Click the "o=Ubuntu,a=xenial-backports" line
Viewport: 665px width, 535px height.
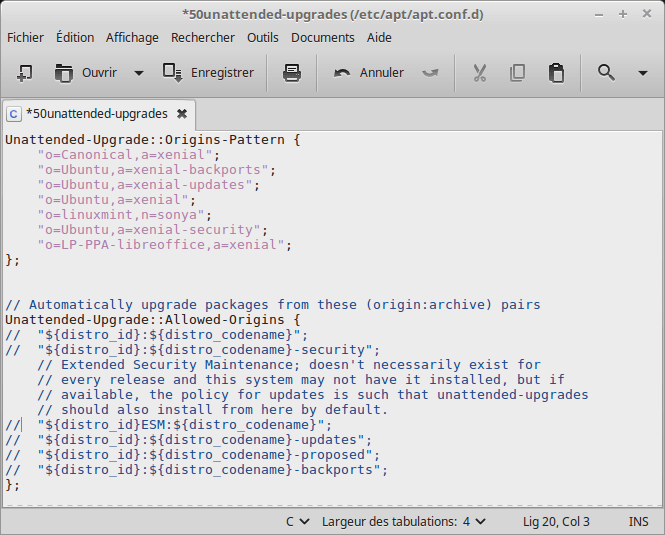(156, 170)
